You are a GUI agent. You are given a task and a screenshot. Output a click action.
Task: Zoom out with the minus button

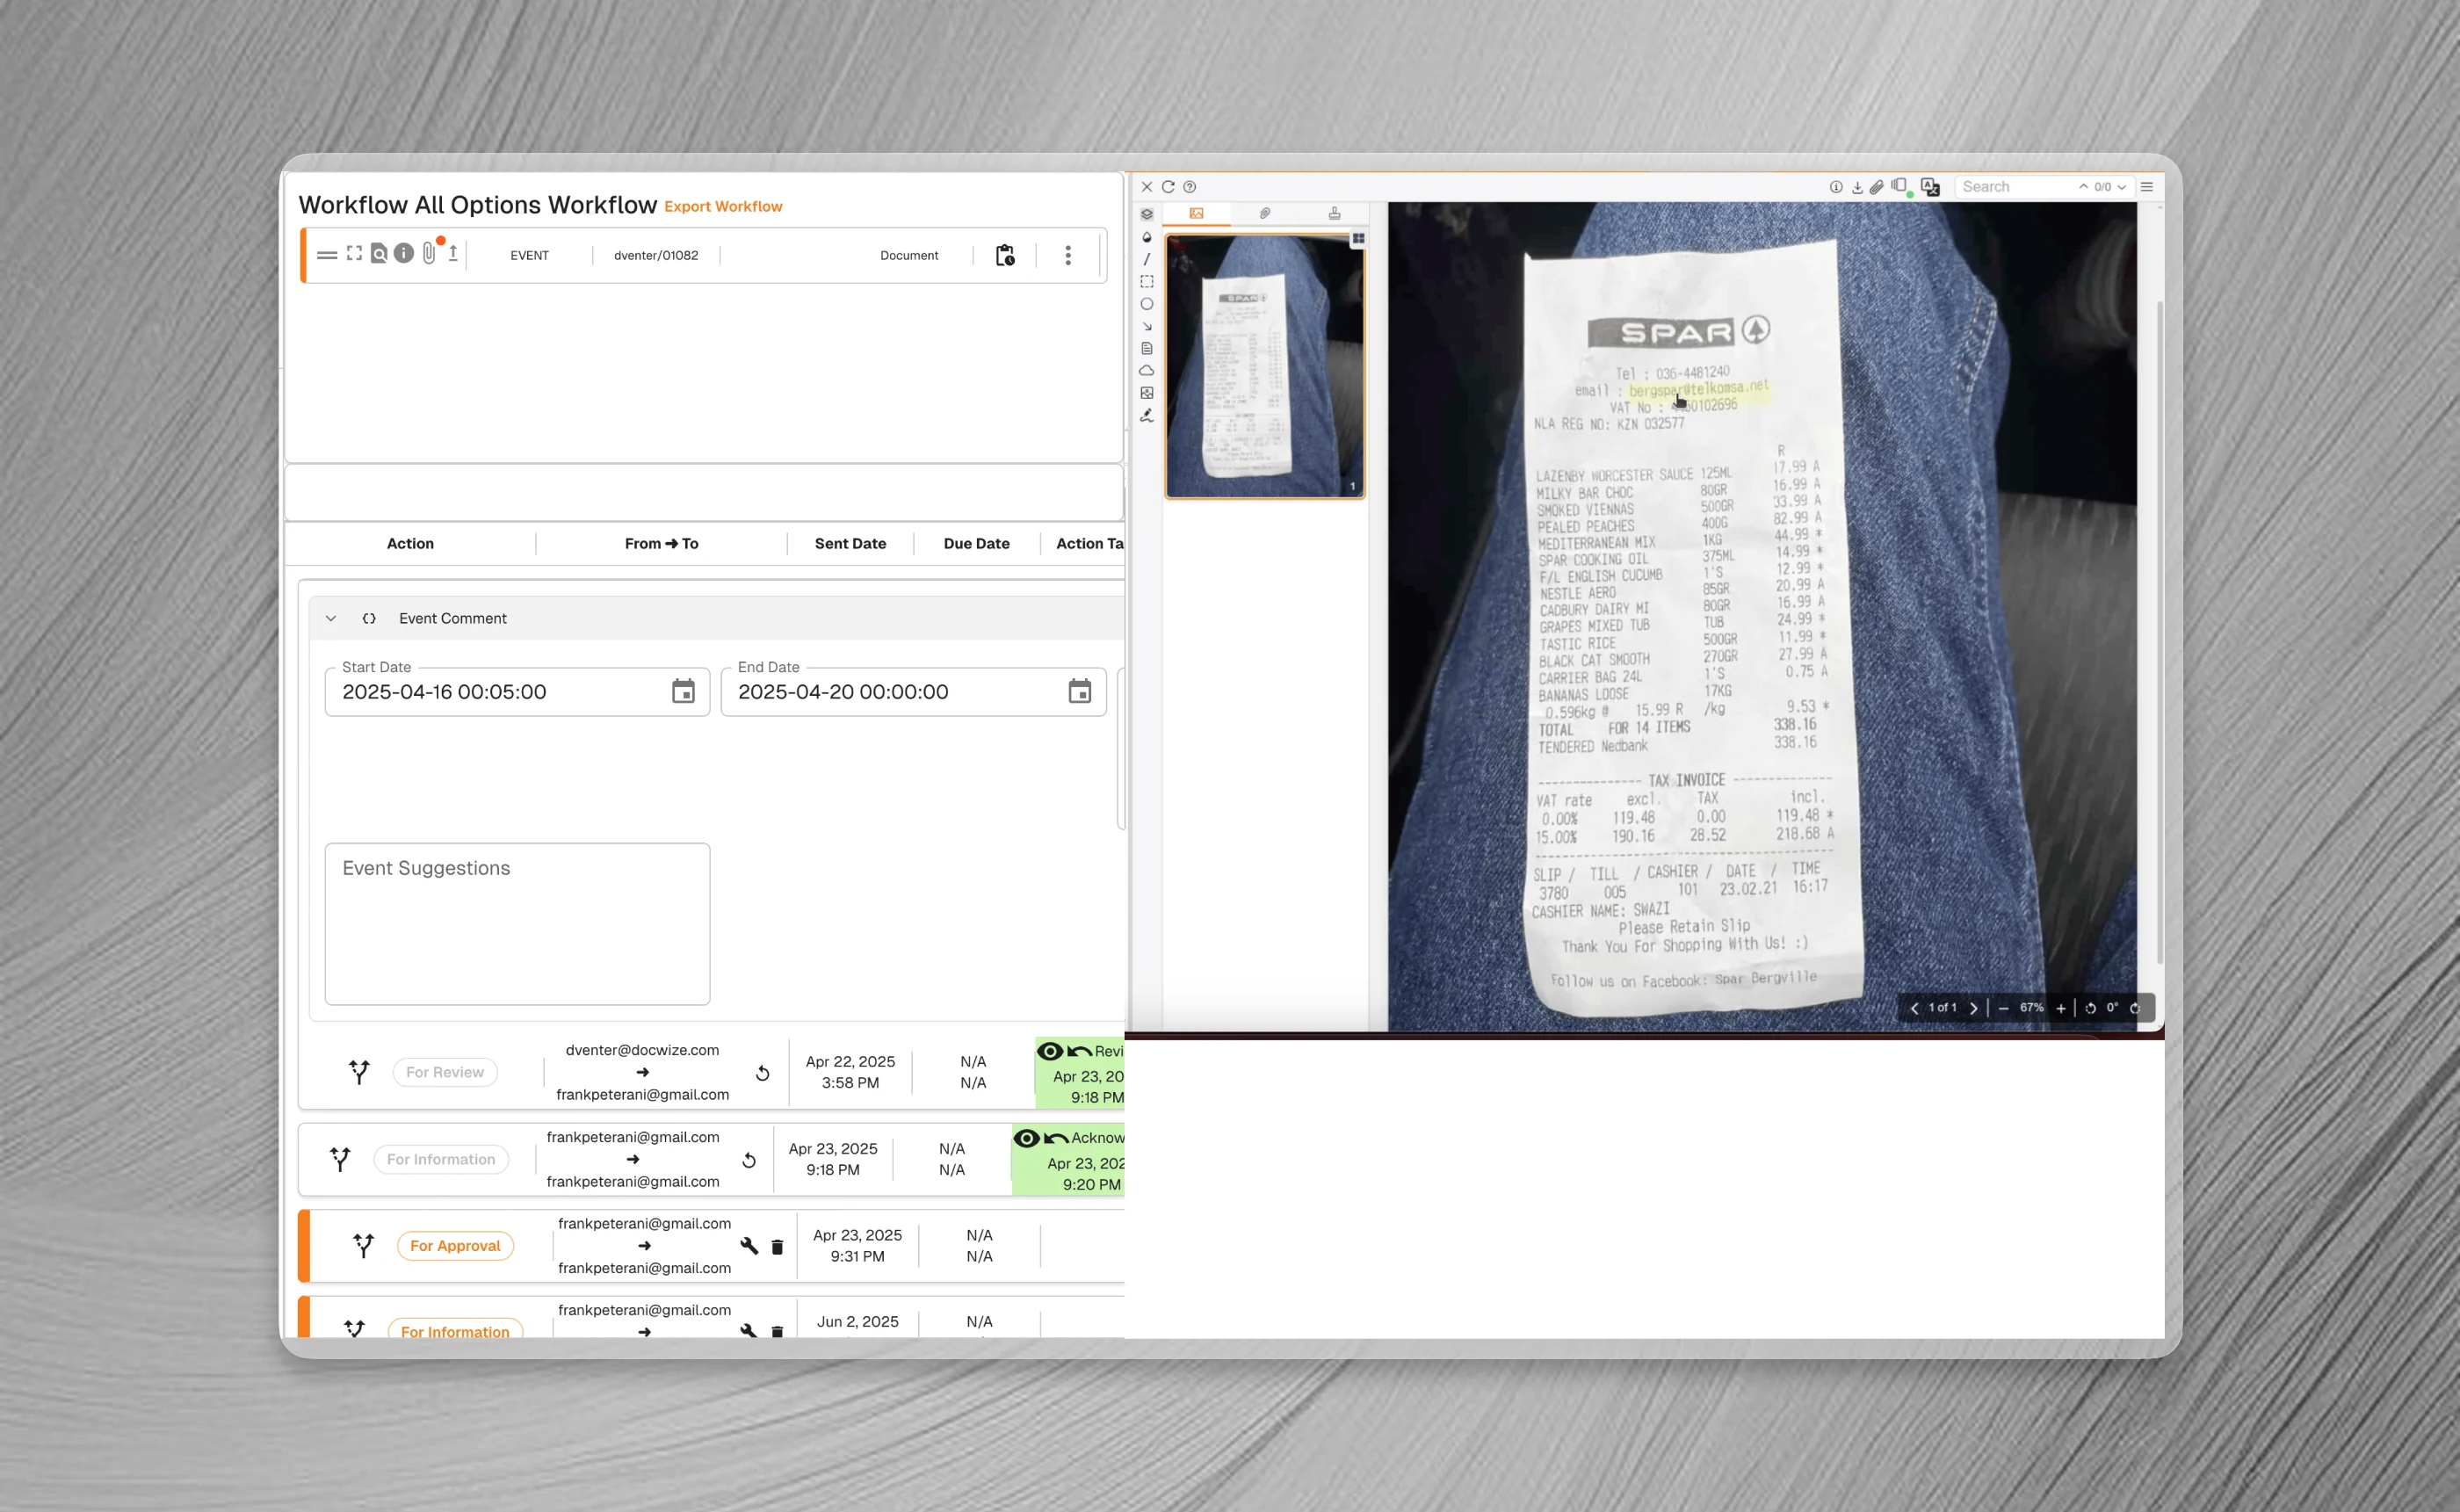pyautogui.click(x=2003, y=1008)
